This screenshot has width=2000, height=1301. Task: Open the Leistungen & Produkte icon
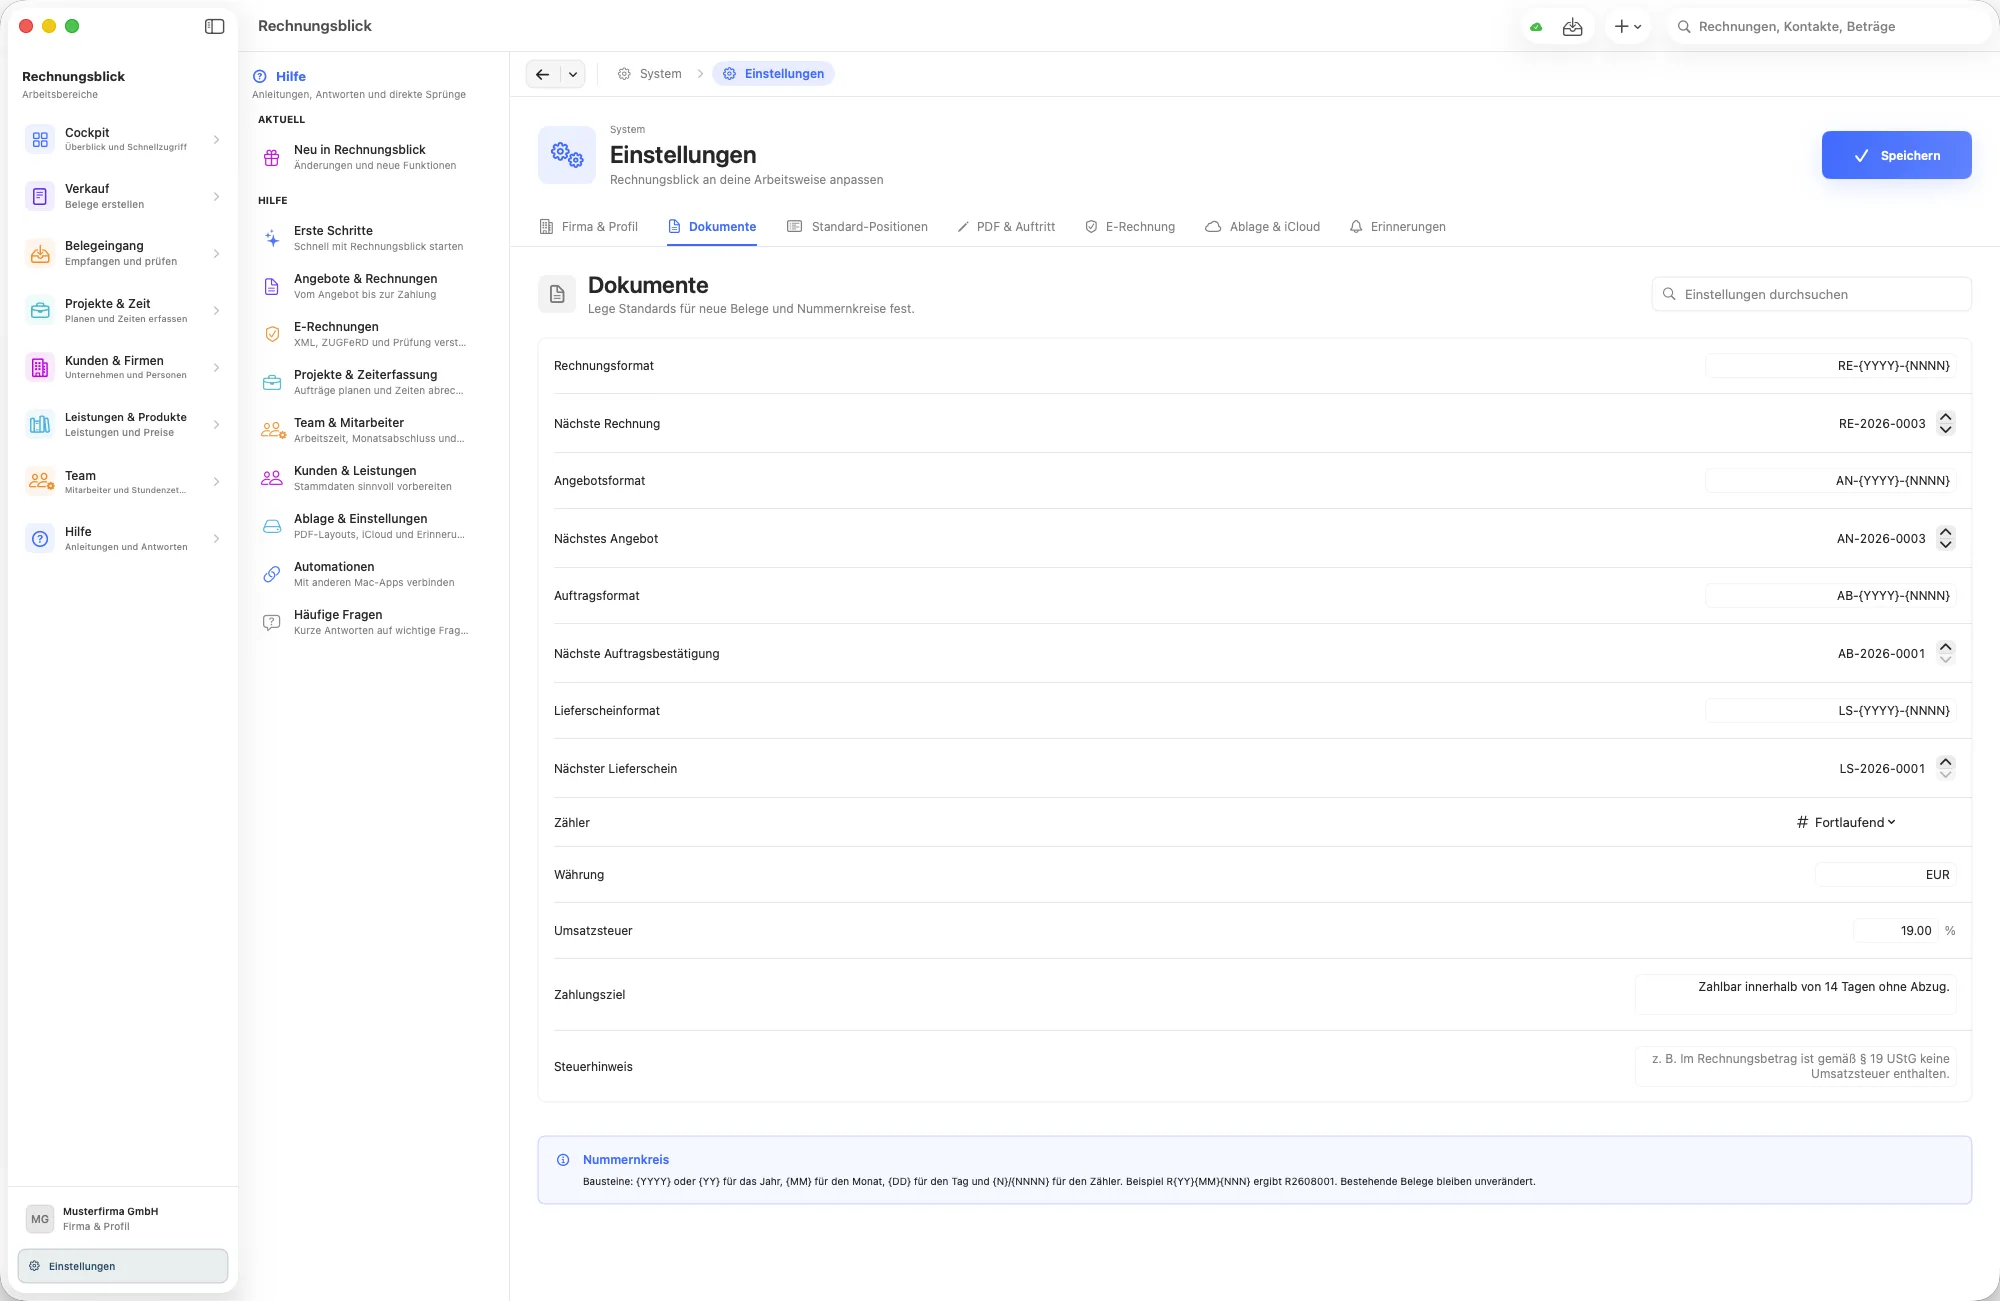[40, 425]
